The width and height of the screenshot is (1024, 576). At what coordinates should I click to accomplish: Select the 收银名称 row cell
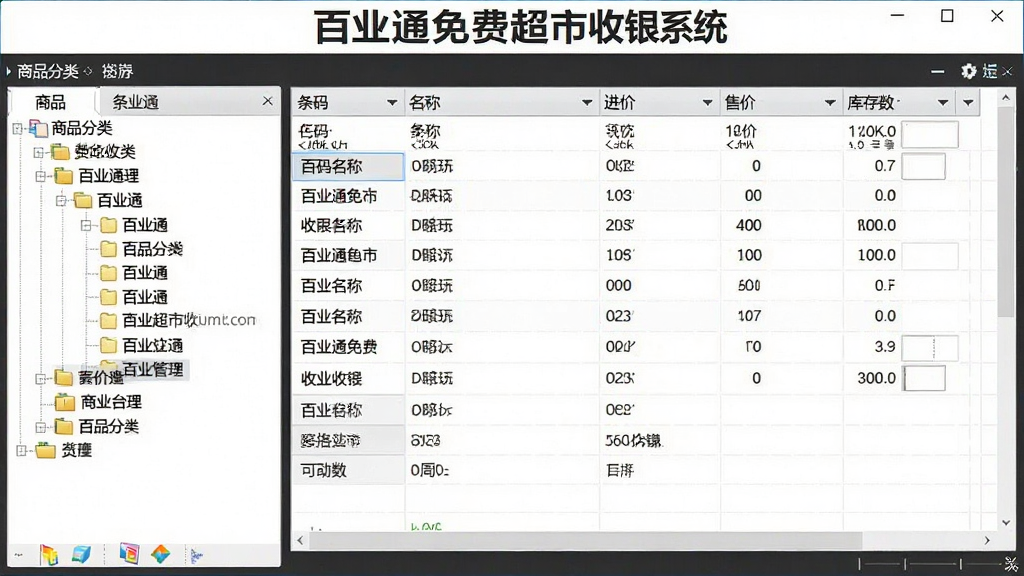[348, 226]
